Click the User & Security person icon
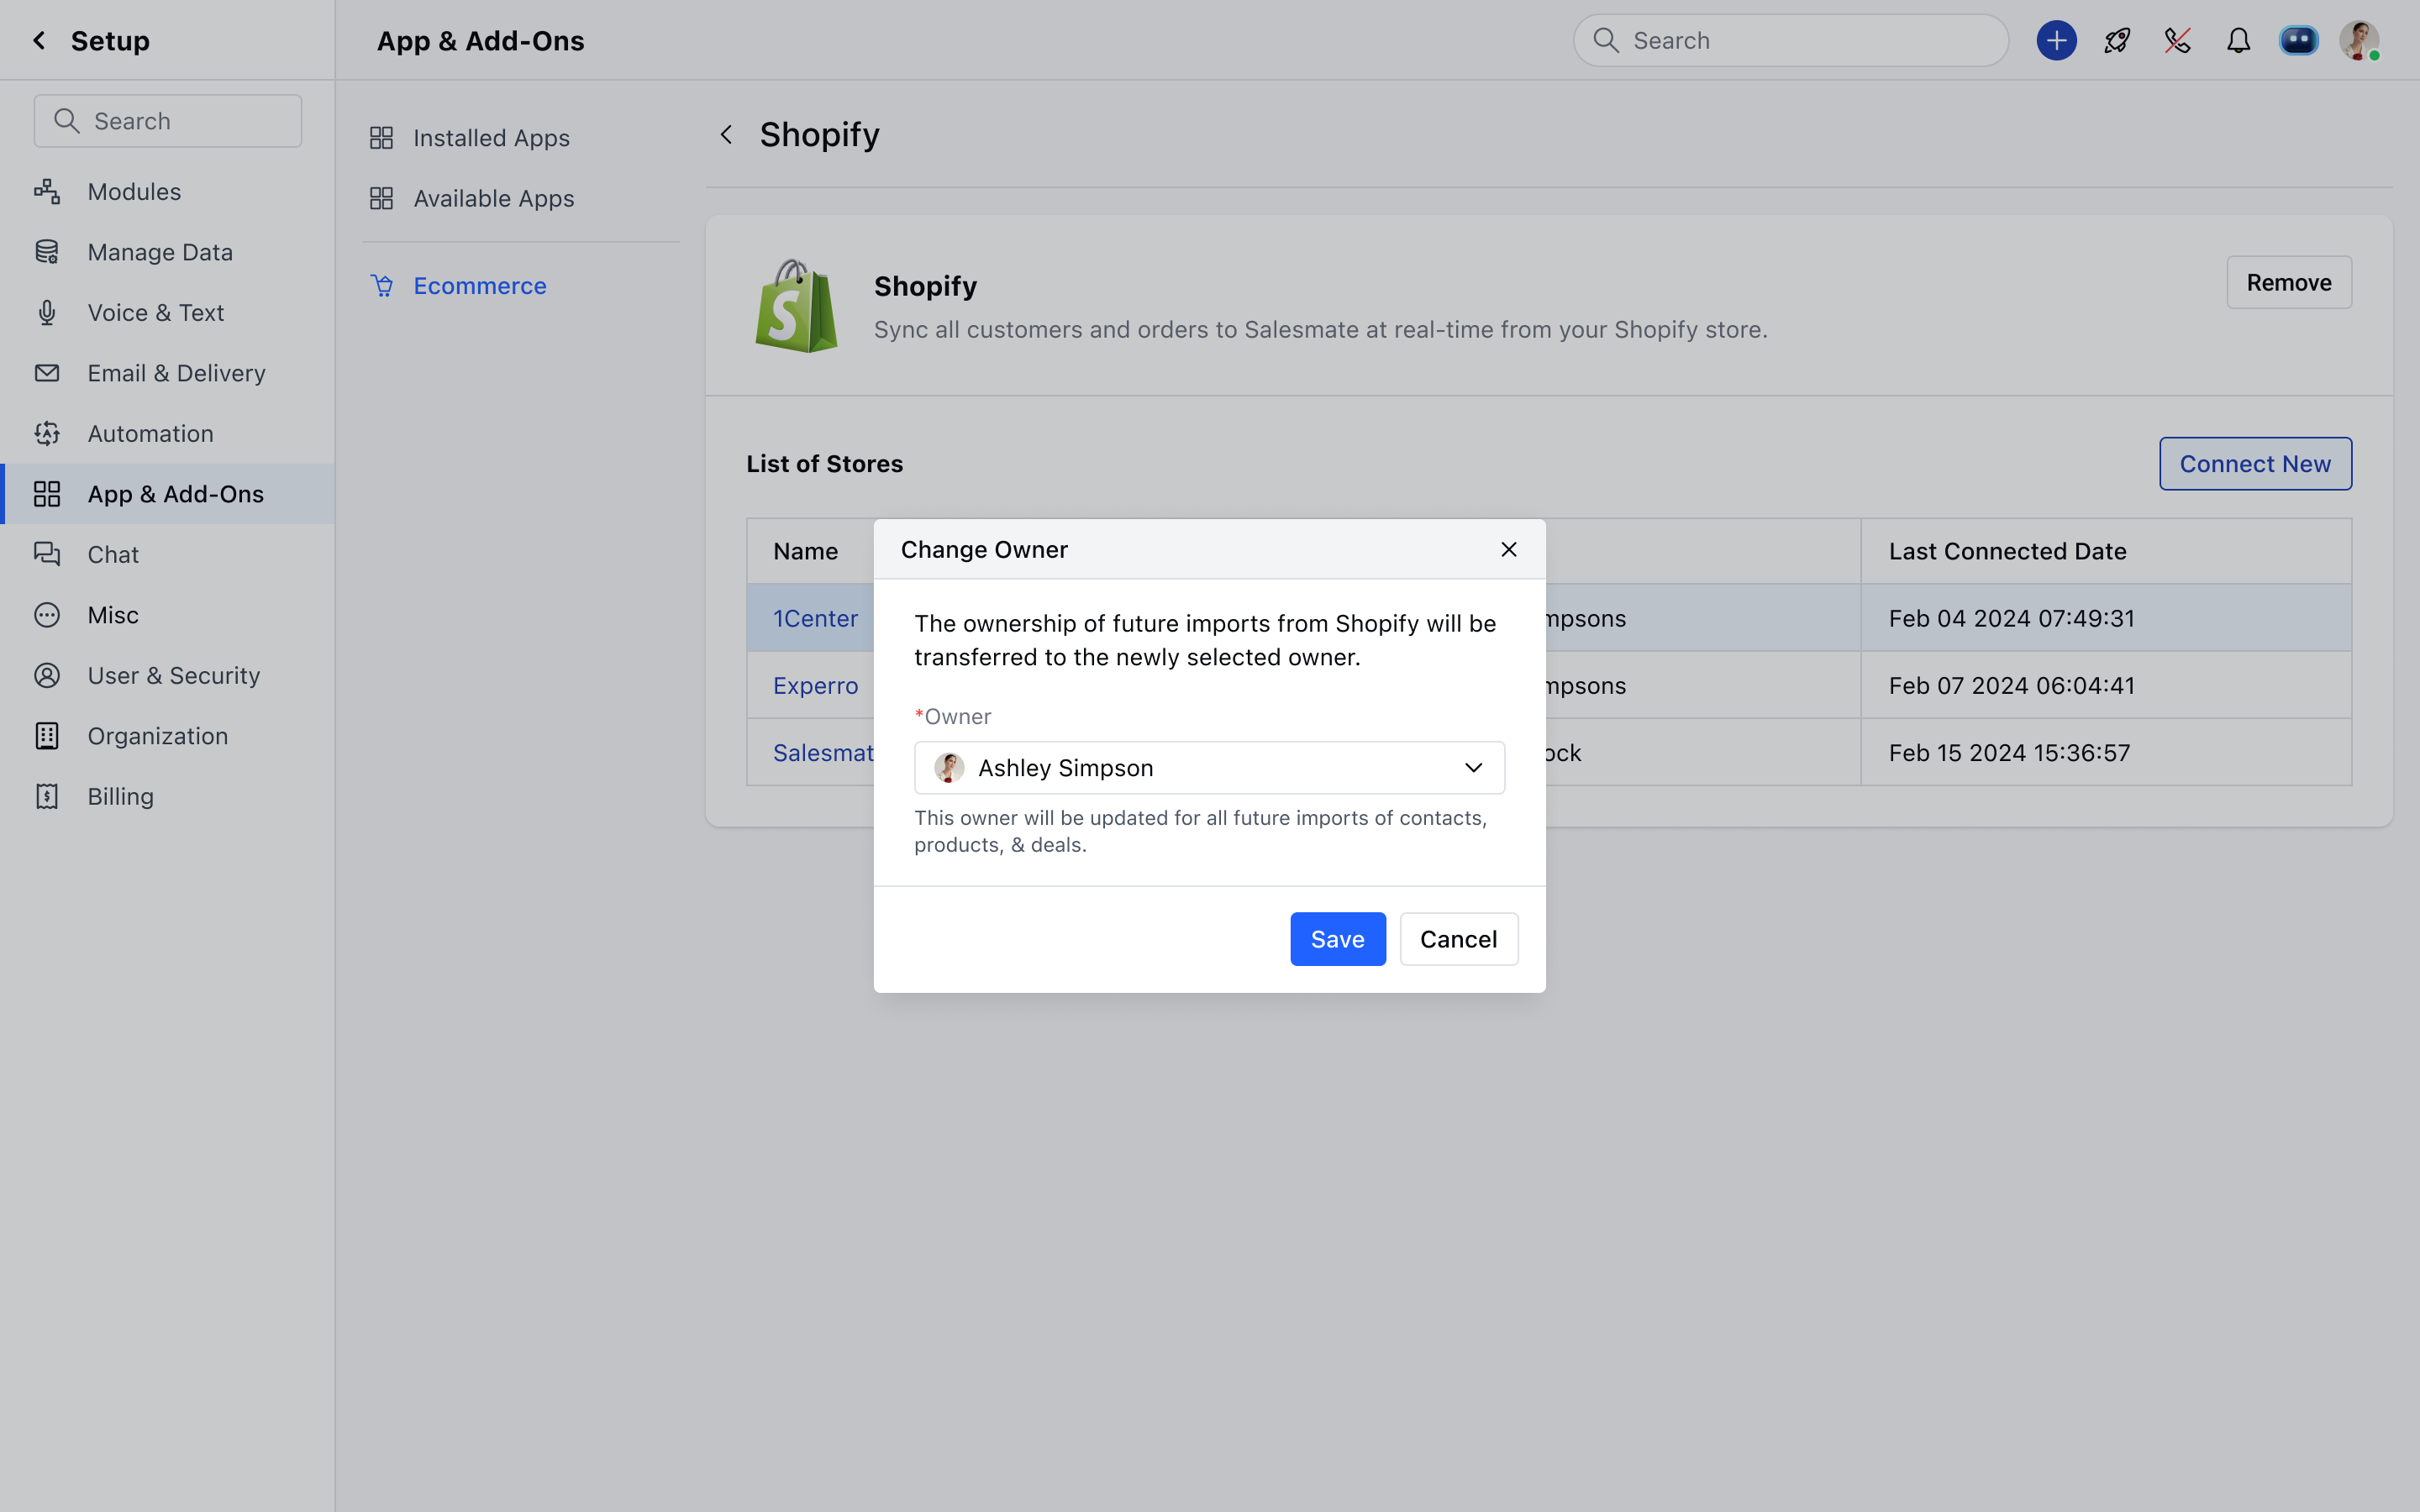Viewport: 2420px width, 1512px height. 47,675
